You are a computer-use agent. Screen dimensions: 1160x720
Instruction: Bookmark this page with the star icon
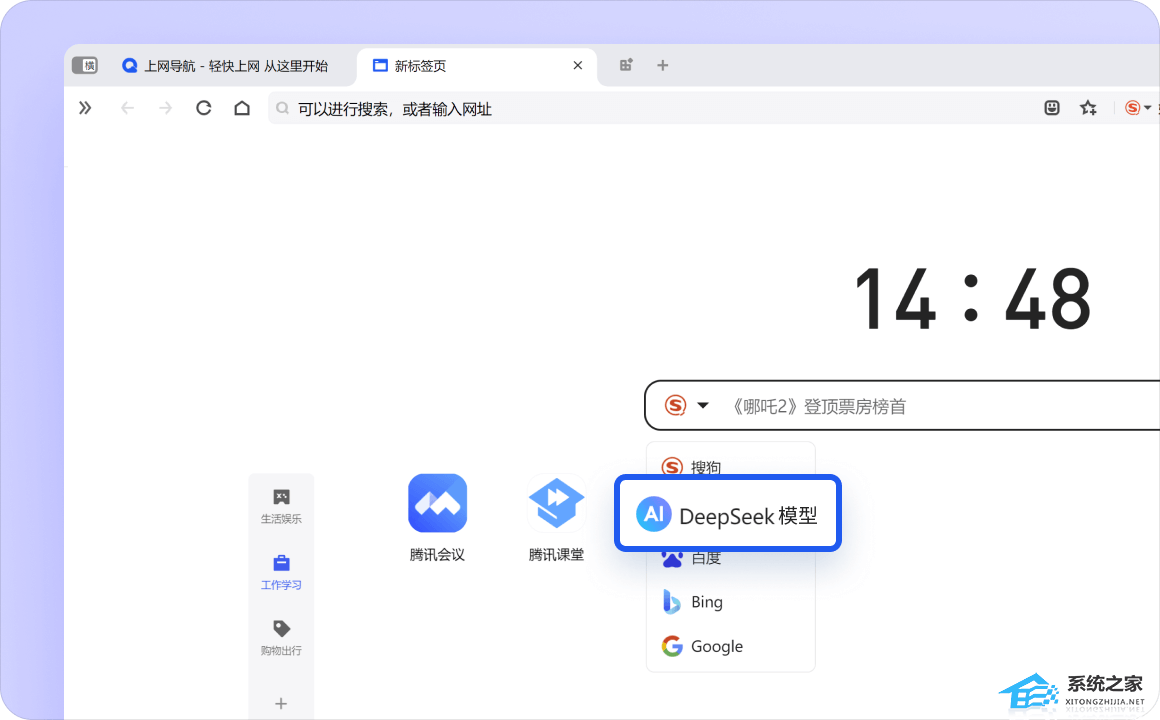[x=1088, y=108]
